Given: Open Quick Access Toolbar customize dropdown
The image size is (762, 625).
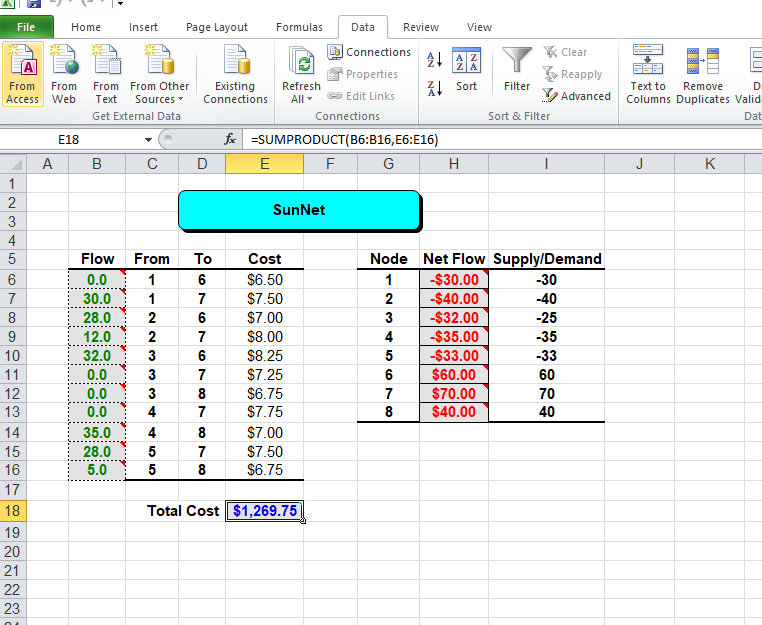Looking at the screenshot, I should pos(120,3).
